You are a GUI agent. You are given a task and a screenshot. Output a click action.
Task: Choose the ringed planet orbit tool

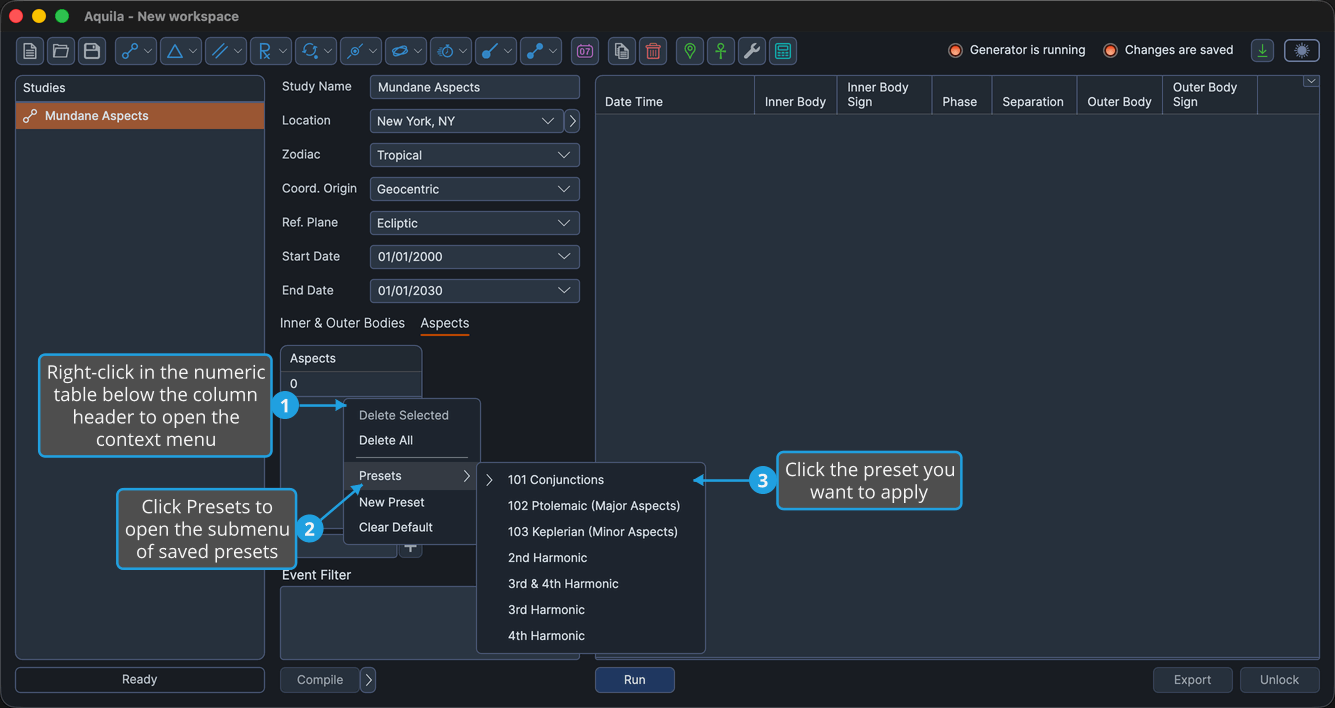point(406,51)
